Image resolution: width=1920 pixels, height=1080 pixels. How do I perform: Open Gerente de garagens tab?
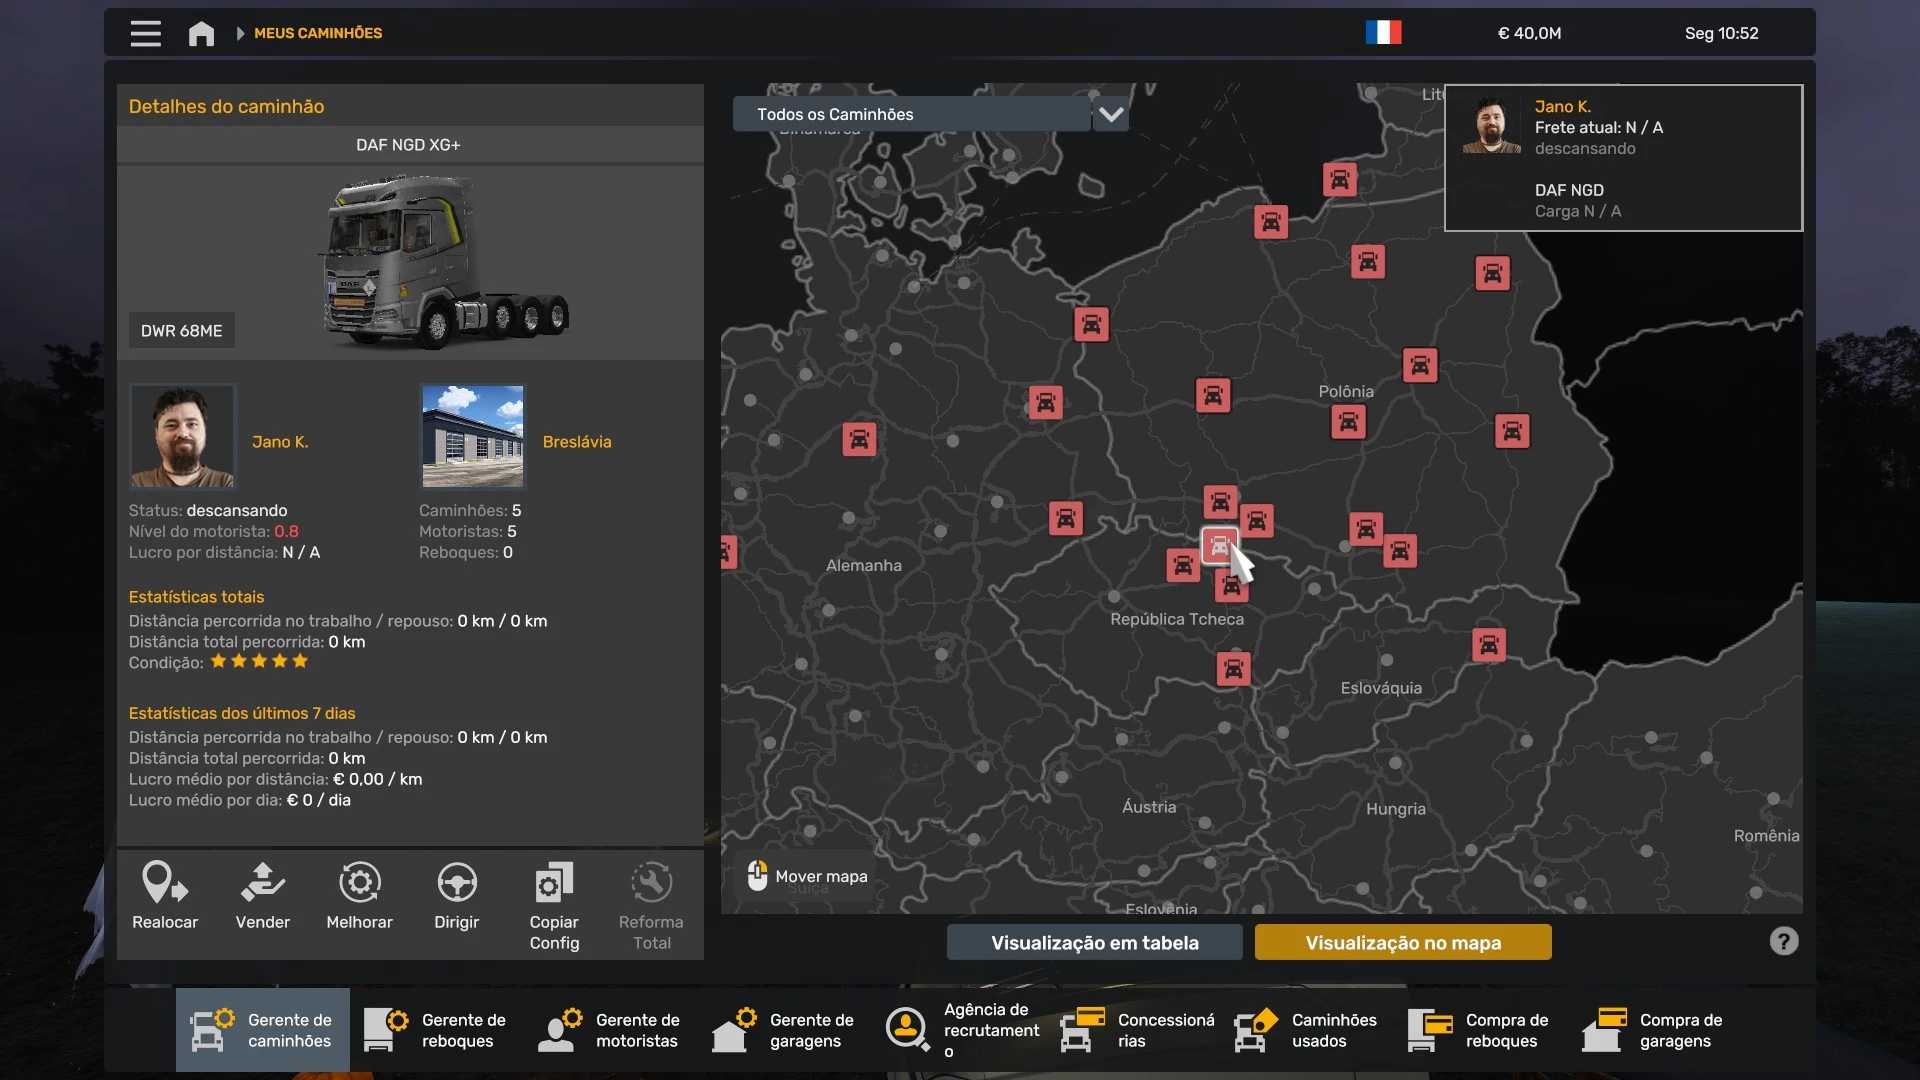784,1030
